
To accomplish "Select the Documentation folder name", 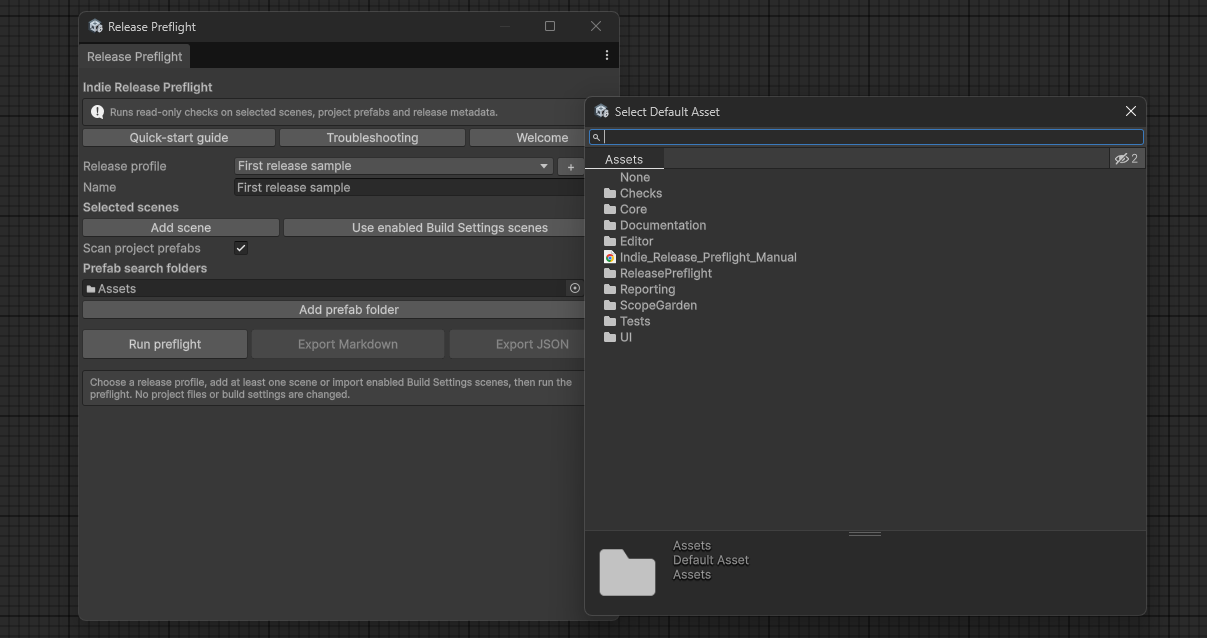I will [663, 226].
